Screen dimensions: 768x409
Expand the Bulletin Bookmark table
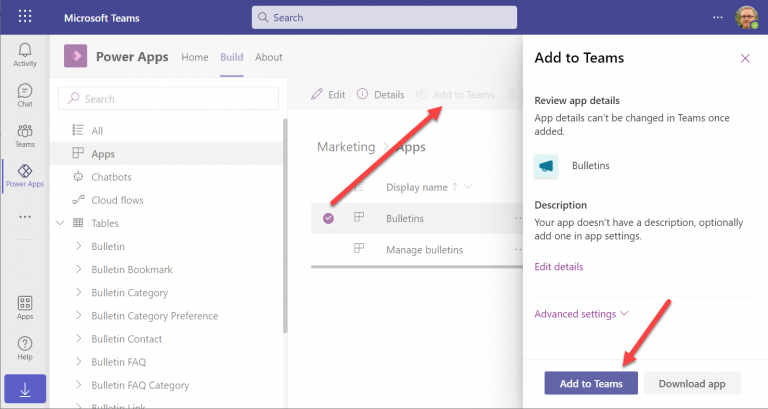click(79, 270)
